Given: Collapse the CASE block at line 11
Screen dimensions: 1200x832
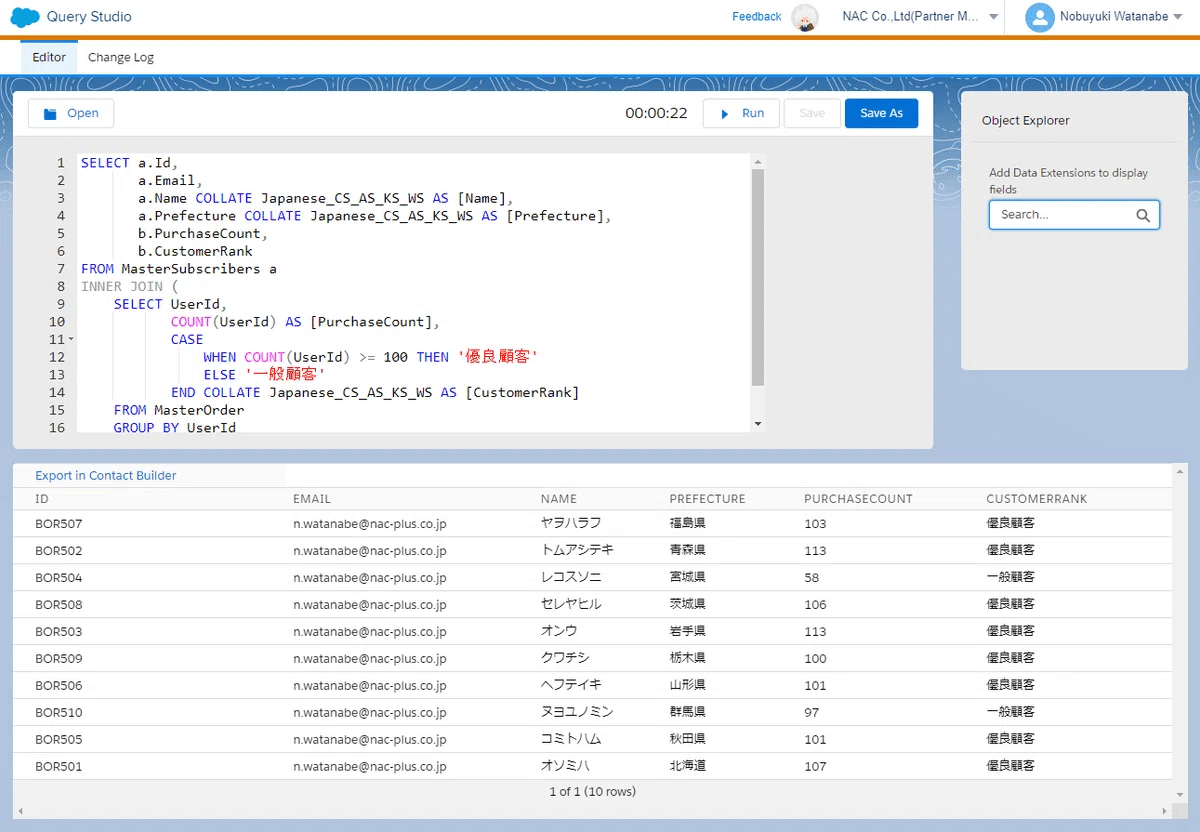Looking at the screenshot, I should tap(70, 339).
